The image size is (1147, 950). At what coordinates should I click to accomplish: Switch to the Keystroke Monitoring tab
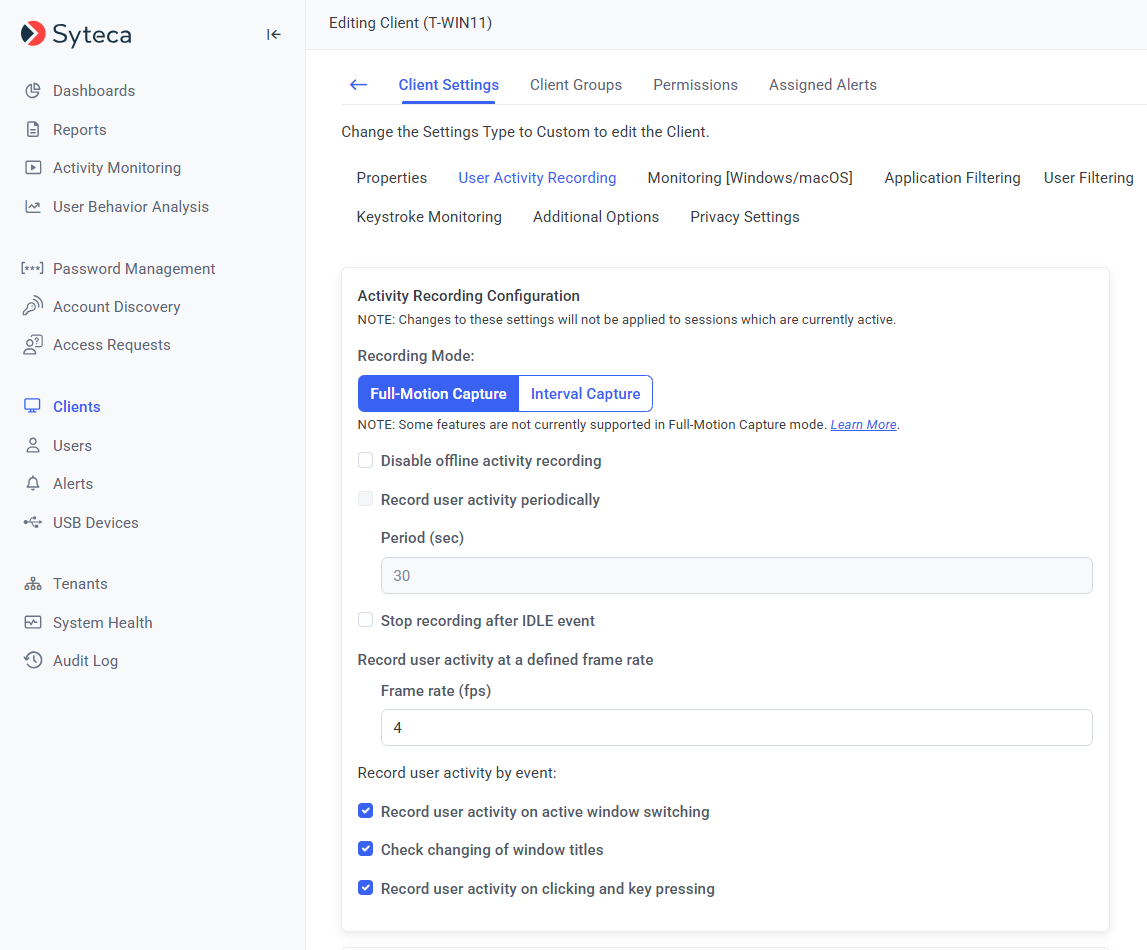click(429, 217)
